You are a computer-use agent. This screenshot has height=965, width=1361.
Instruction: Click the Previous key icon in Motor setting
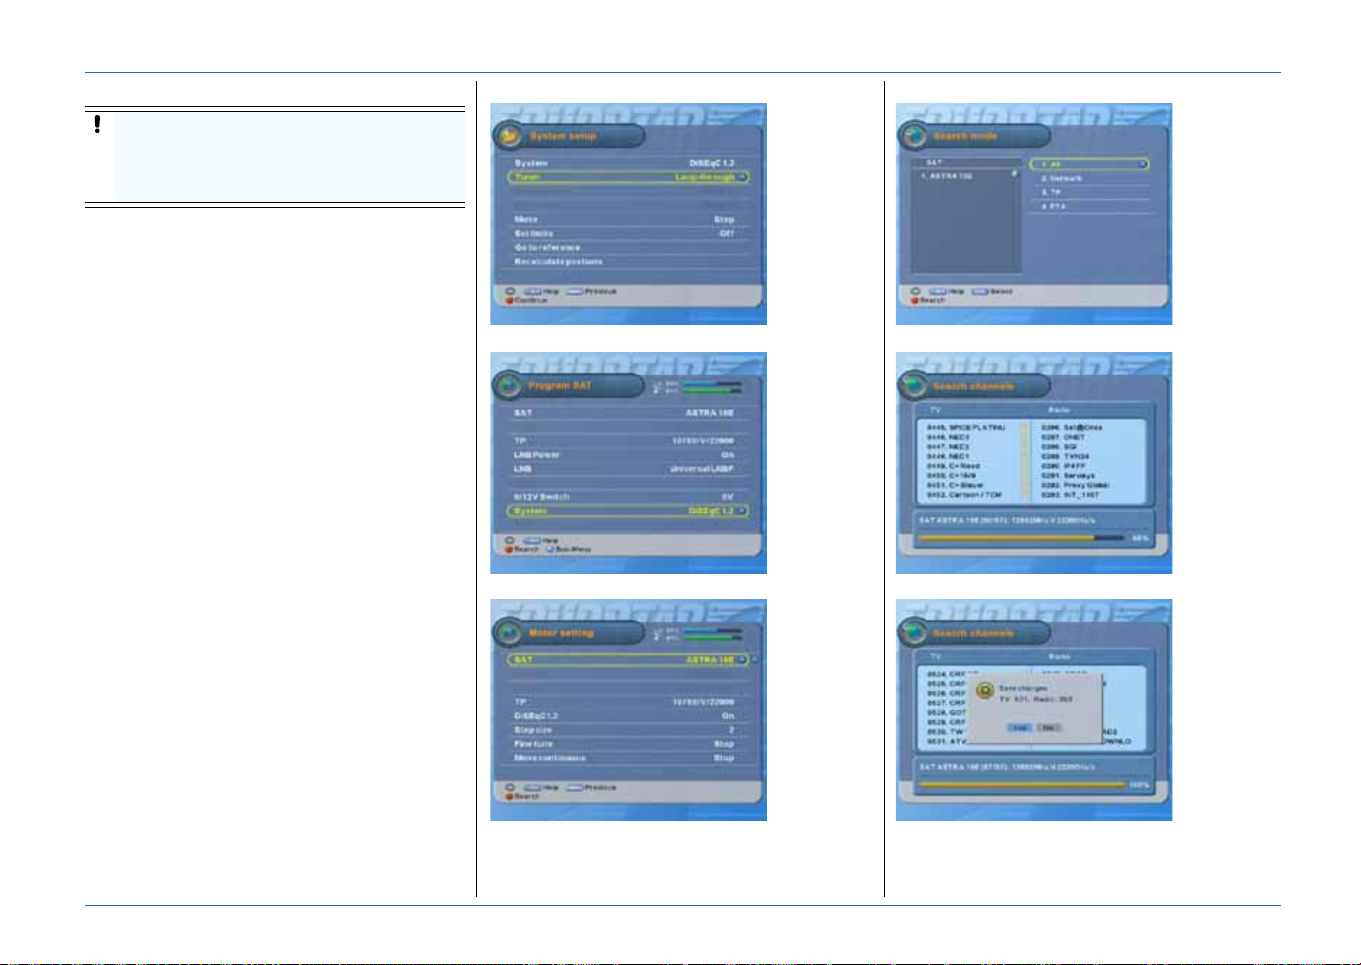click(574, 787)
